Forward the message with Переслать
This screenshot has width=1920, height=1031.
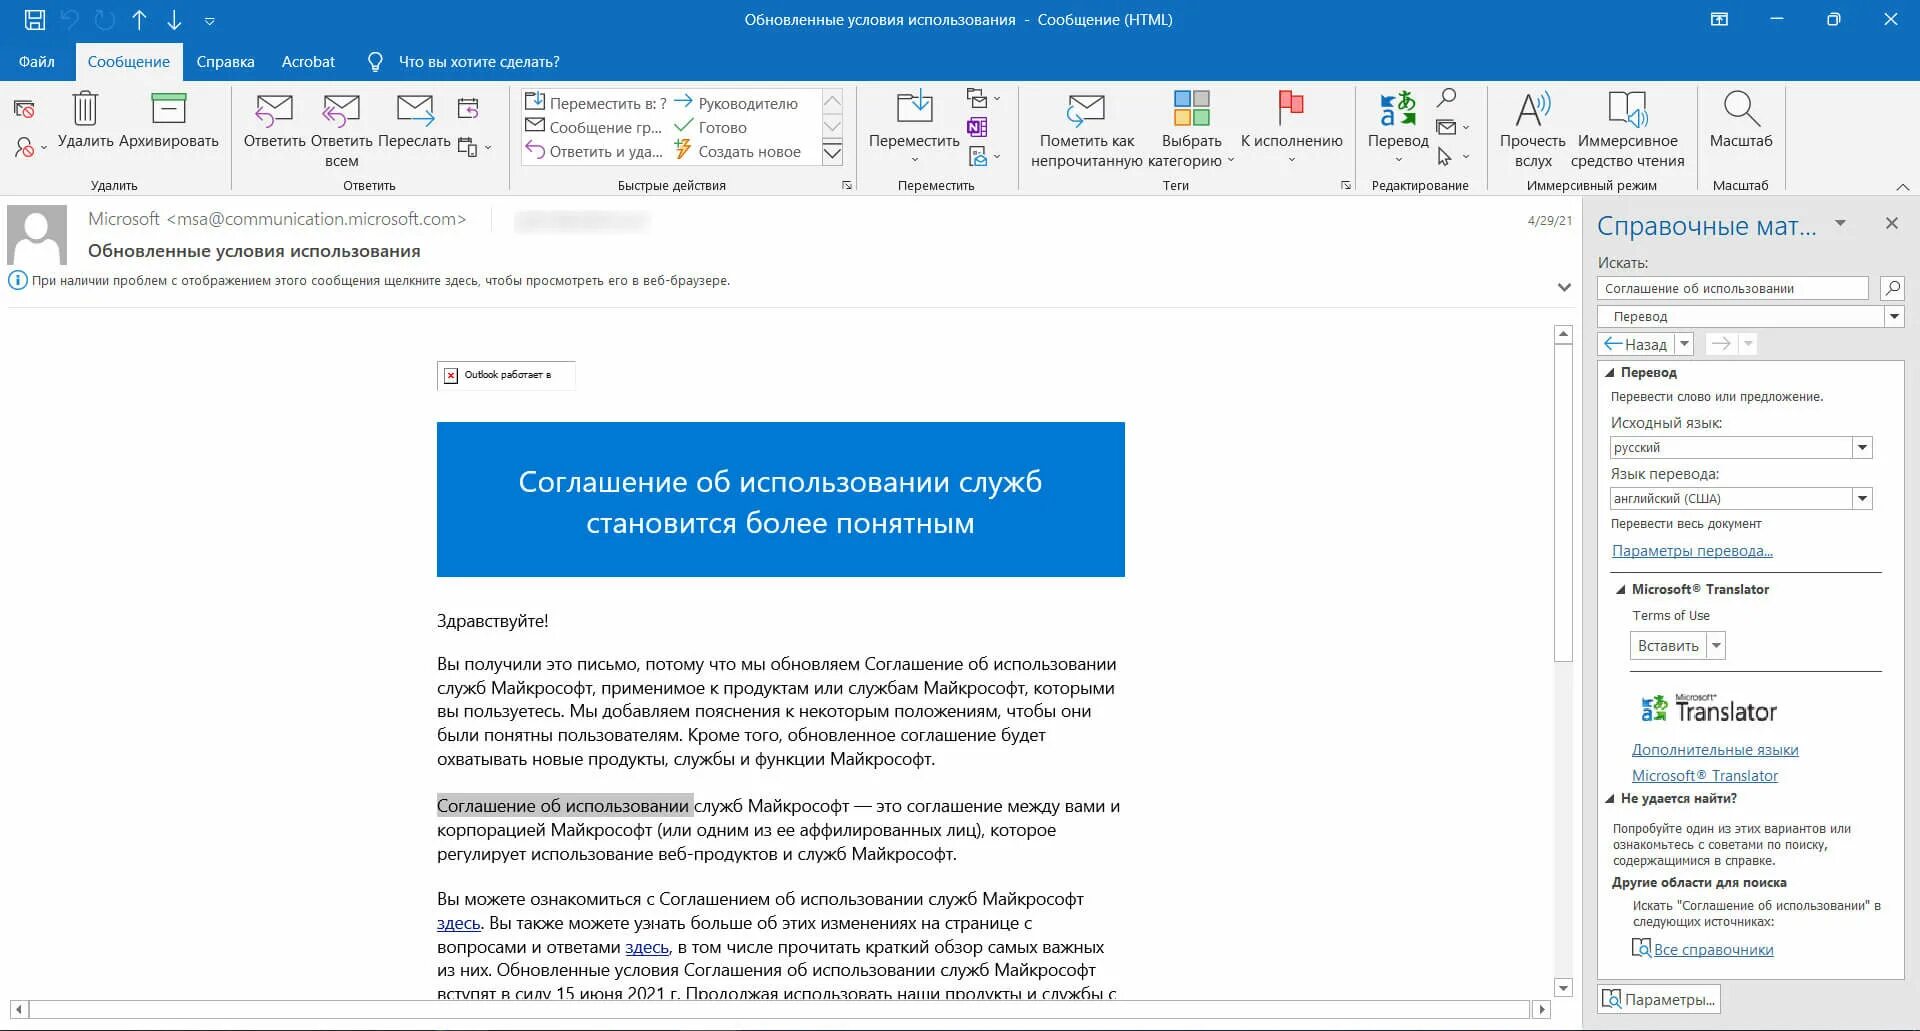click(414, 122)
